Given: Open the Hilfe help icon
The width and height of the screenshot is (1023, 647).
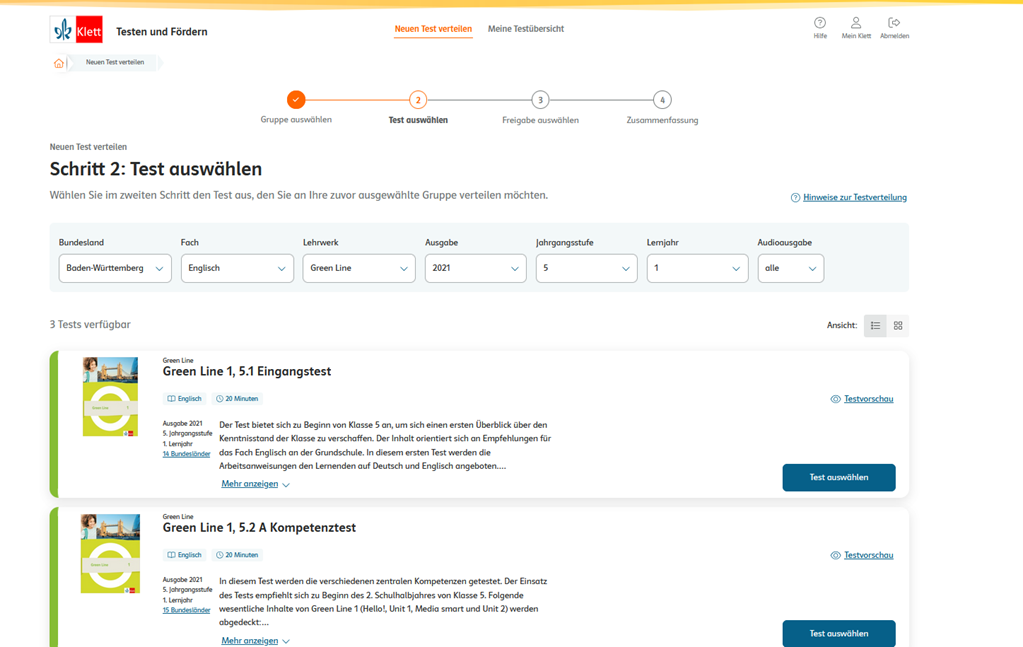Looking at the screenshot, I should pos(820,23).
